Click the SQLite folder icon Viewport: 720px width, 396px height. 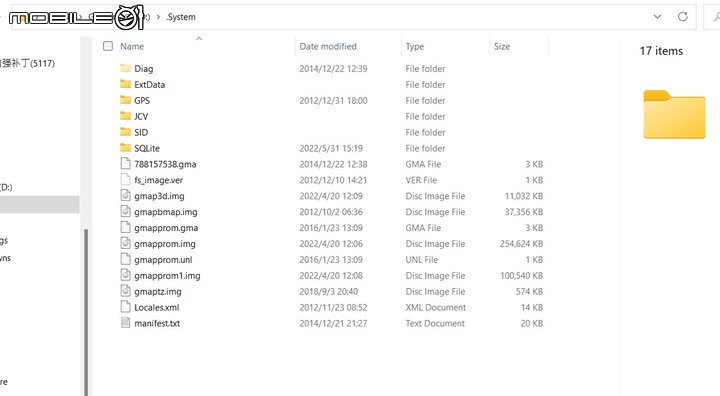click(x=125, y=148)
